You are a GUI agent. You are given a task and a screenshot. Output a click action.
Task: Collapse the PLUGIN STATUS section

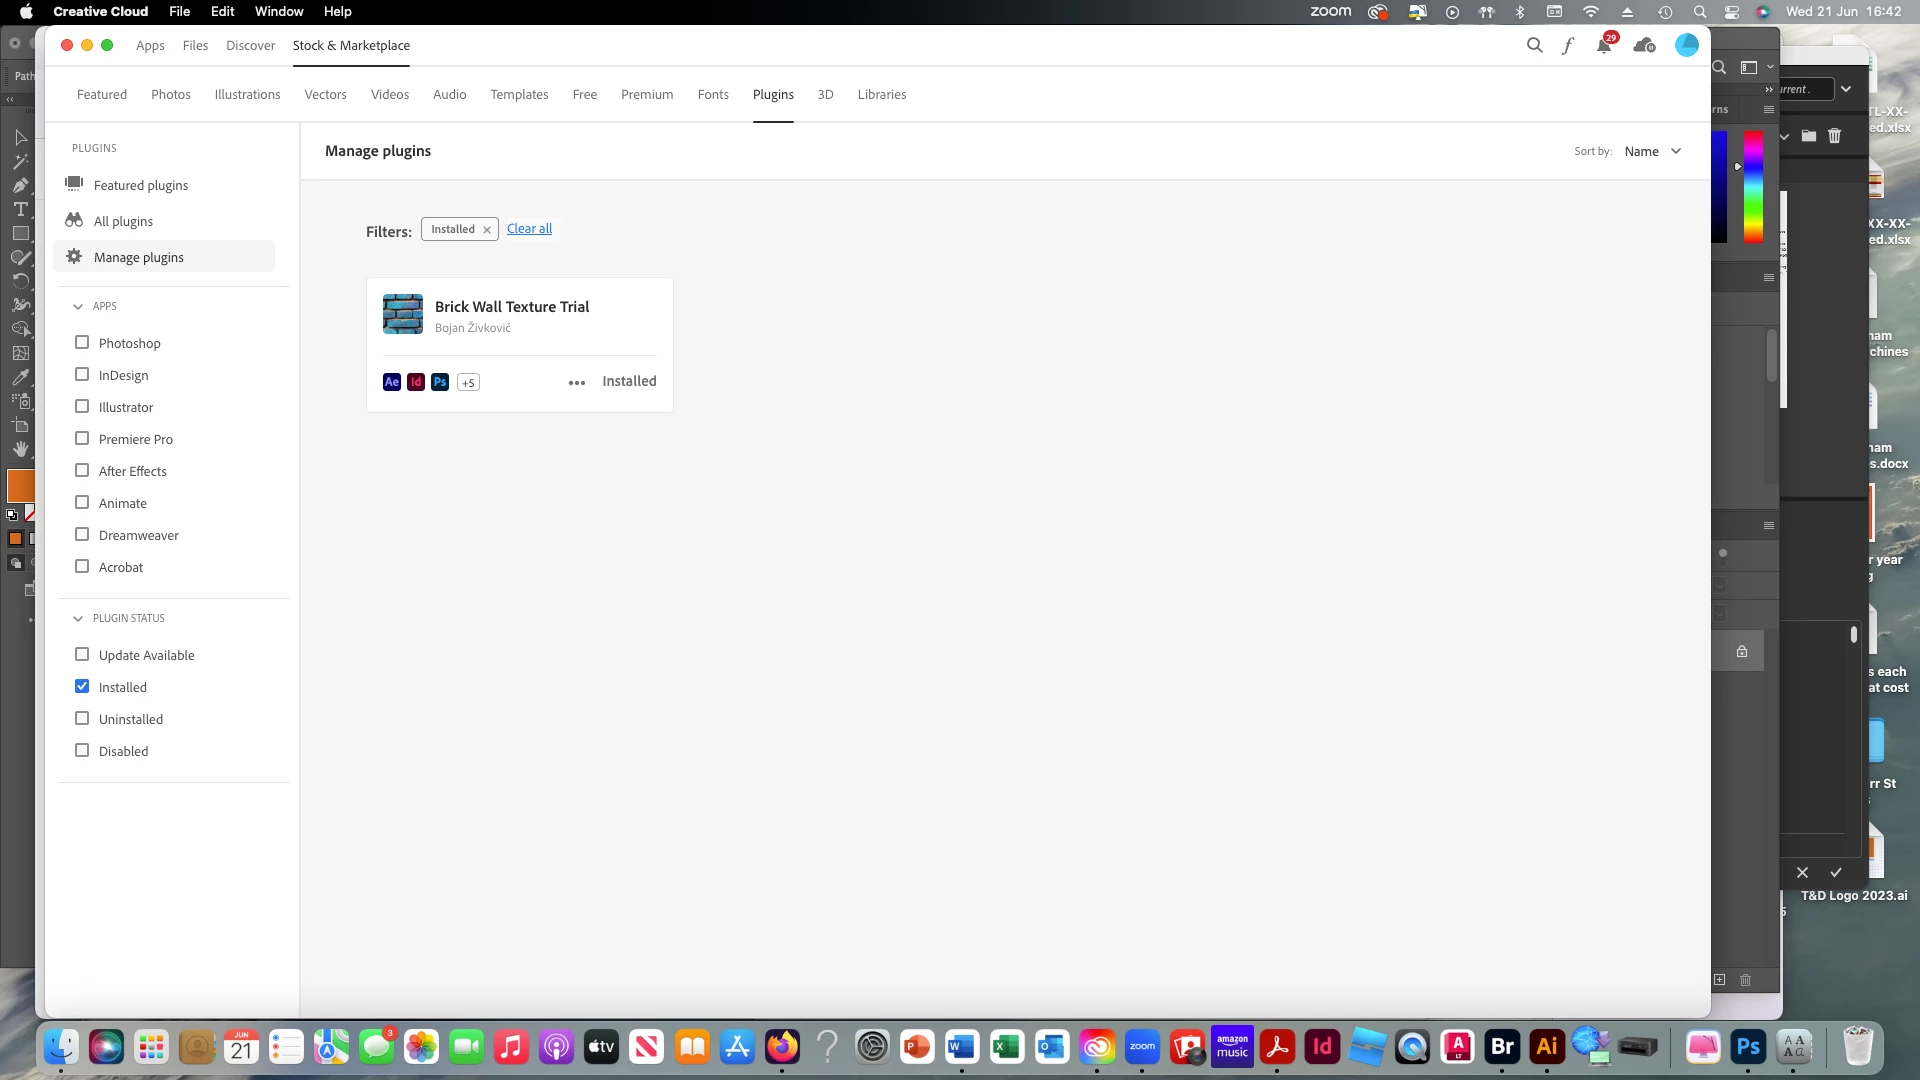78,619
